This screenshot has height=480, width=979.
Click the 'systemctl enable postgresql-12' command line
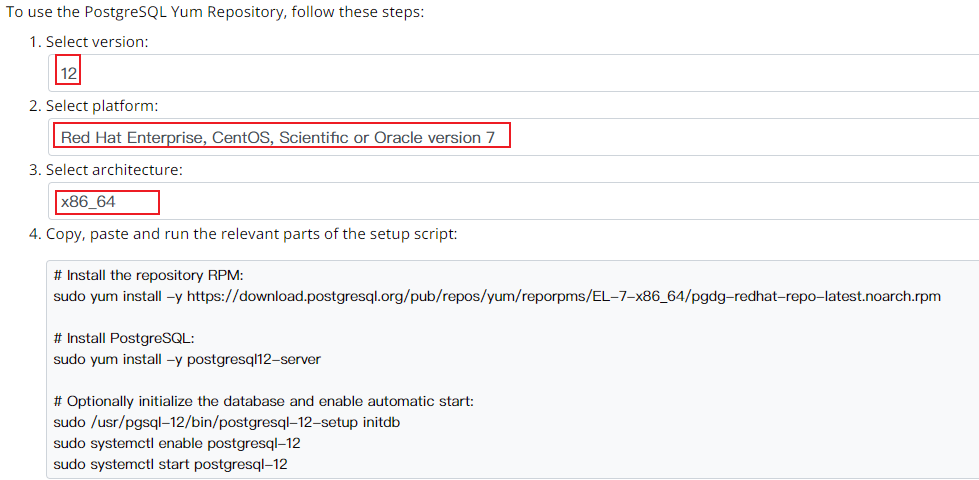click(x=177, y=443)
